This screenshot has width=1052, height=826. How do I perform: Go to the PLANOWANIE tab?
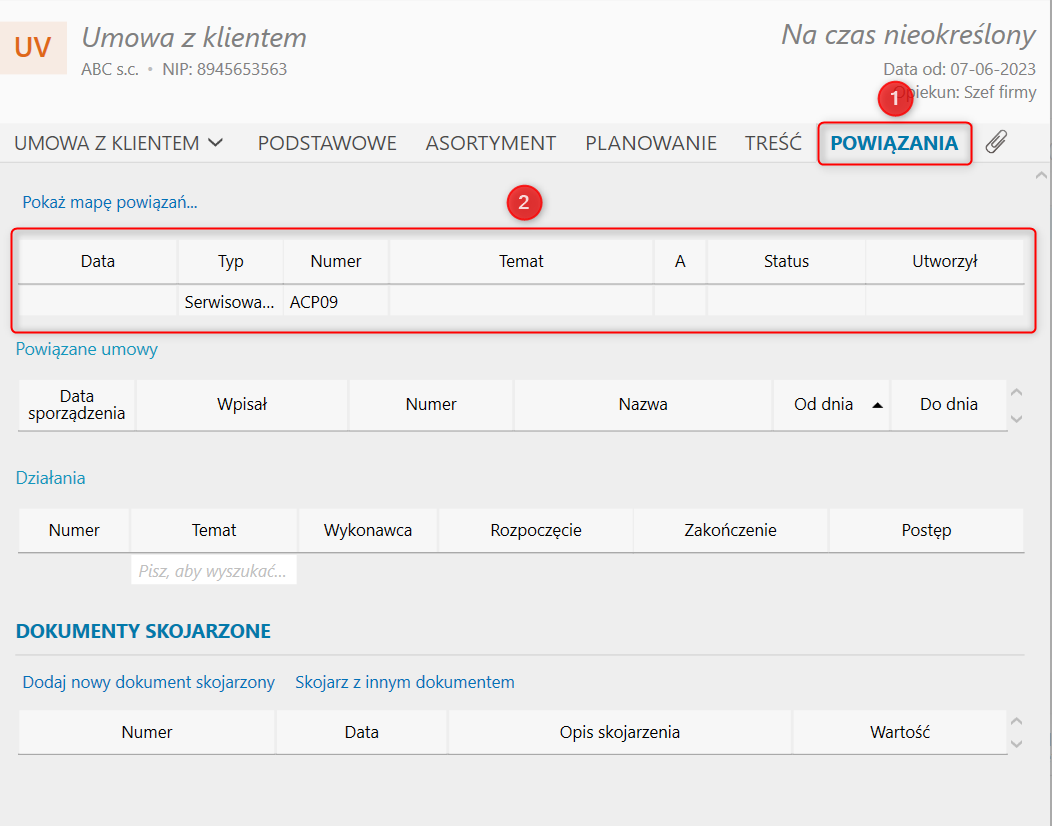(650, 143)
